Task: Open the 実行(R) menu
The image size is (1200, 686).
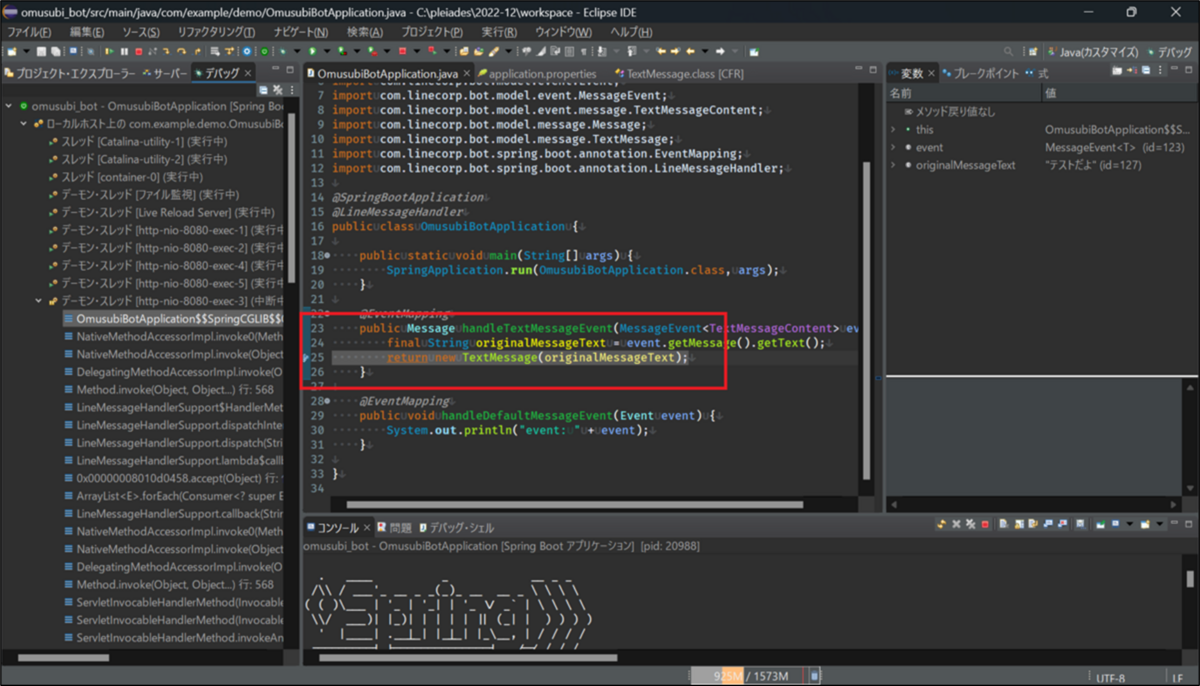Action: pos(499,32)
